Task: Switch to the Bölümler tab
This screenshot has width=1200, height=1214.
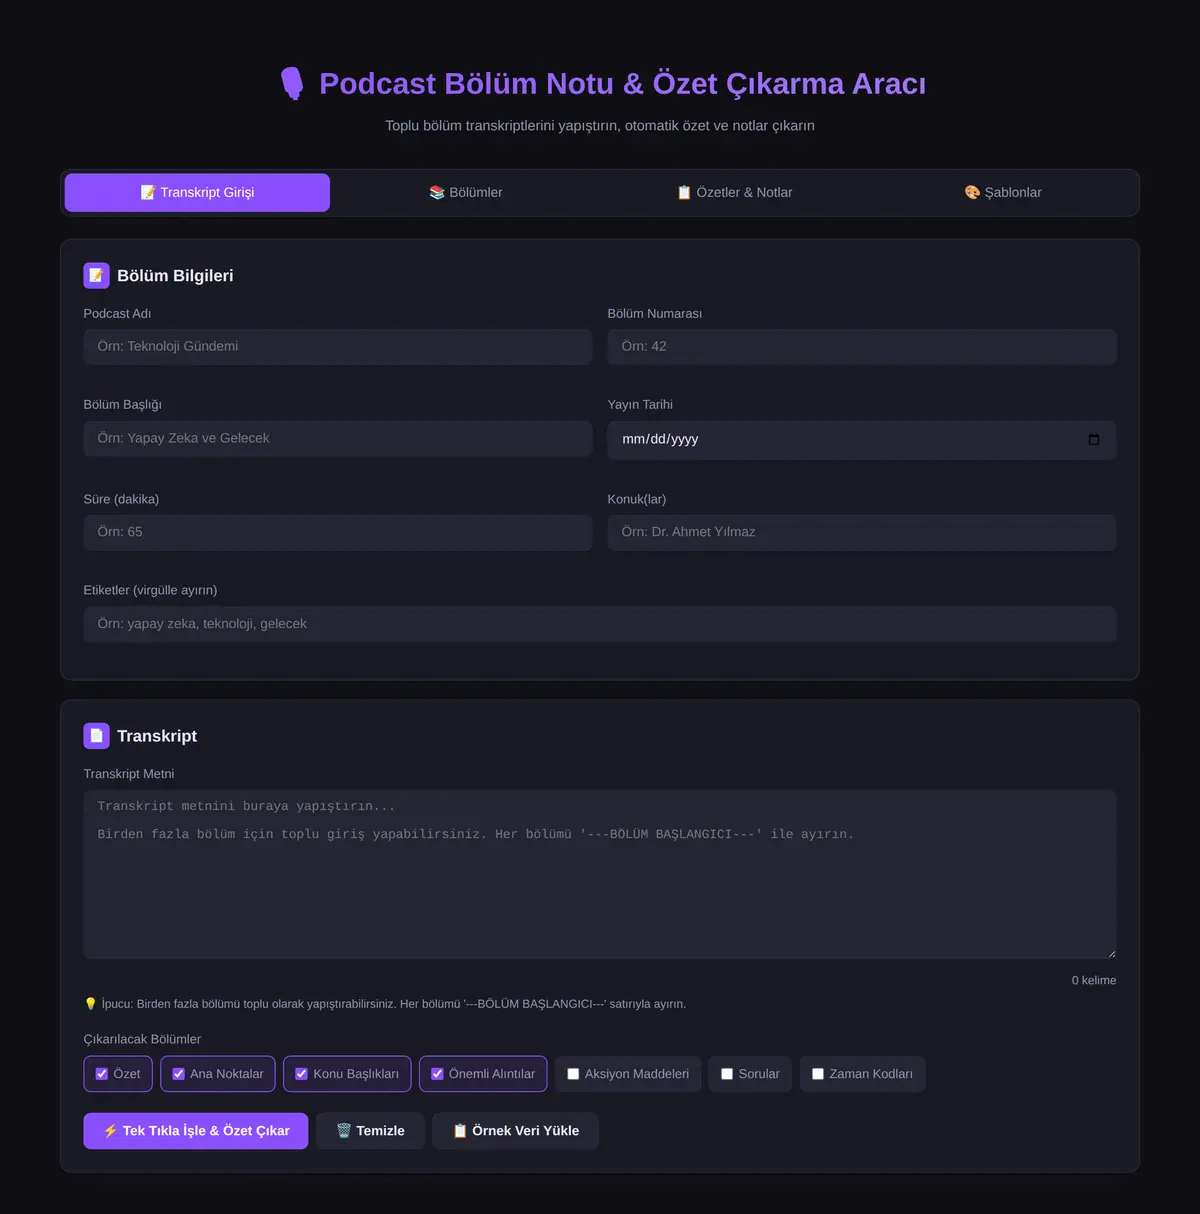Action: pyautogui.click(x=465, y=192)
